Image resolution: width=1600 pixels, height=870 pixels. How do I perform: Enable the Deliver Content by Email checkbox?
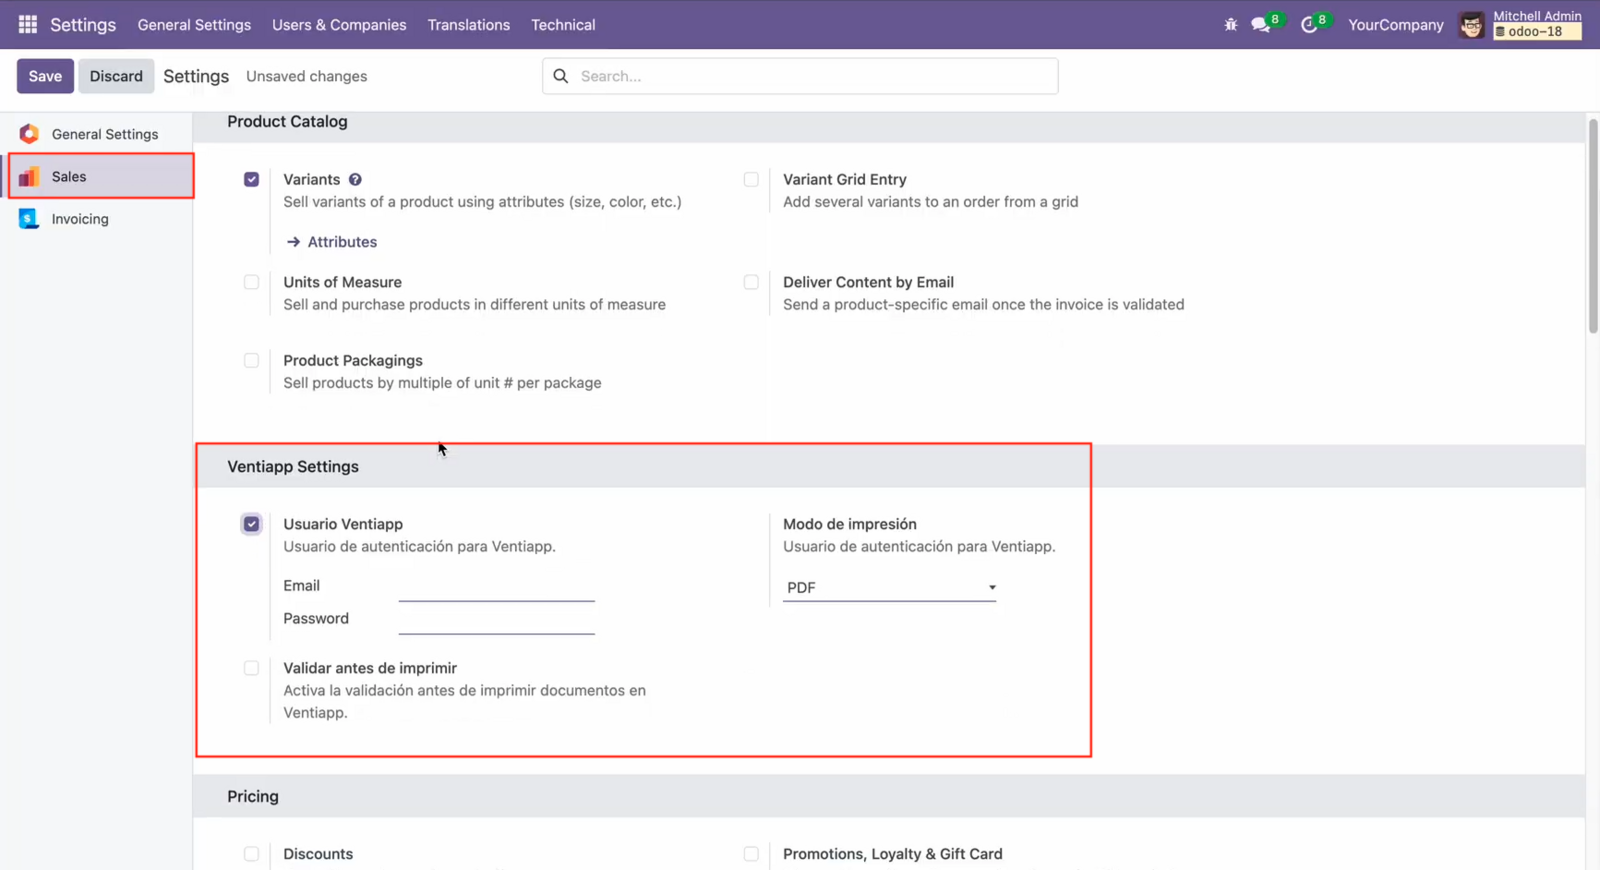751,283
